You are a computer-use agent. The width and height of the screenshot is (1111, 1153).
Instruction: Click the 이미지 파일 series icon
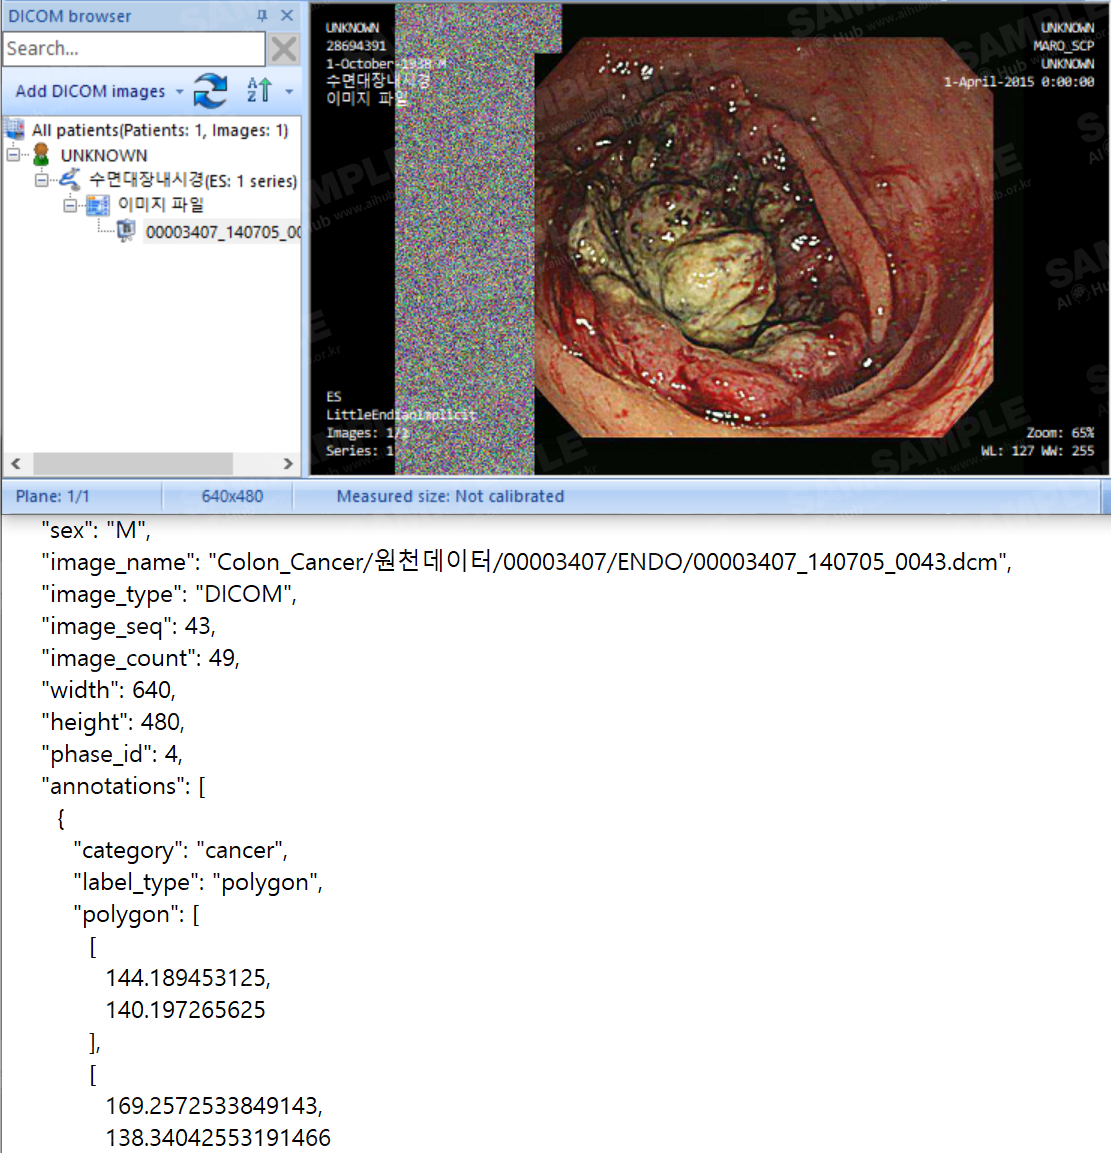[x=98, y=205]
